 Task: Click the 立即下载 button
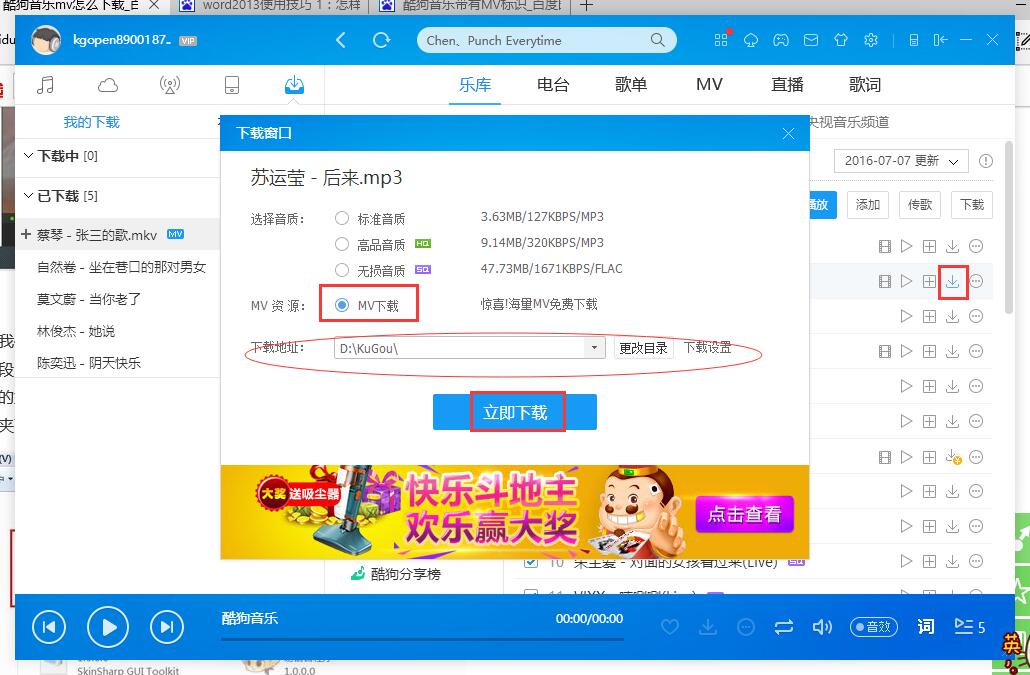515,412
